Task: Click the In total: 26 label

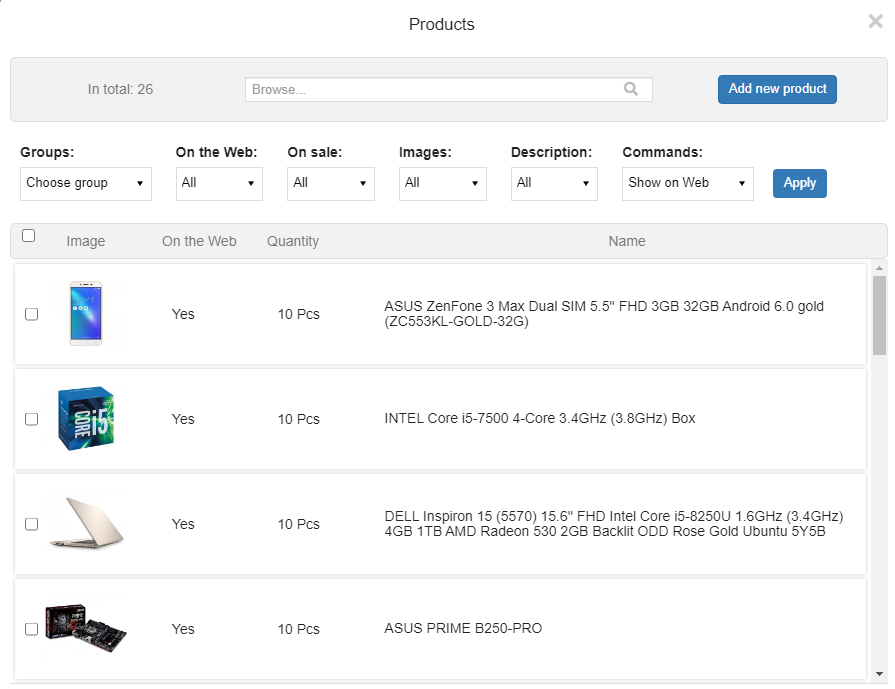Action: [x=120, y=89]
